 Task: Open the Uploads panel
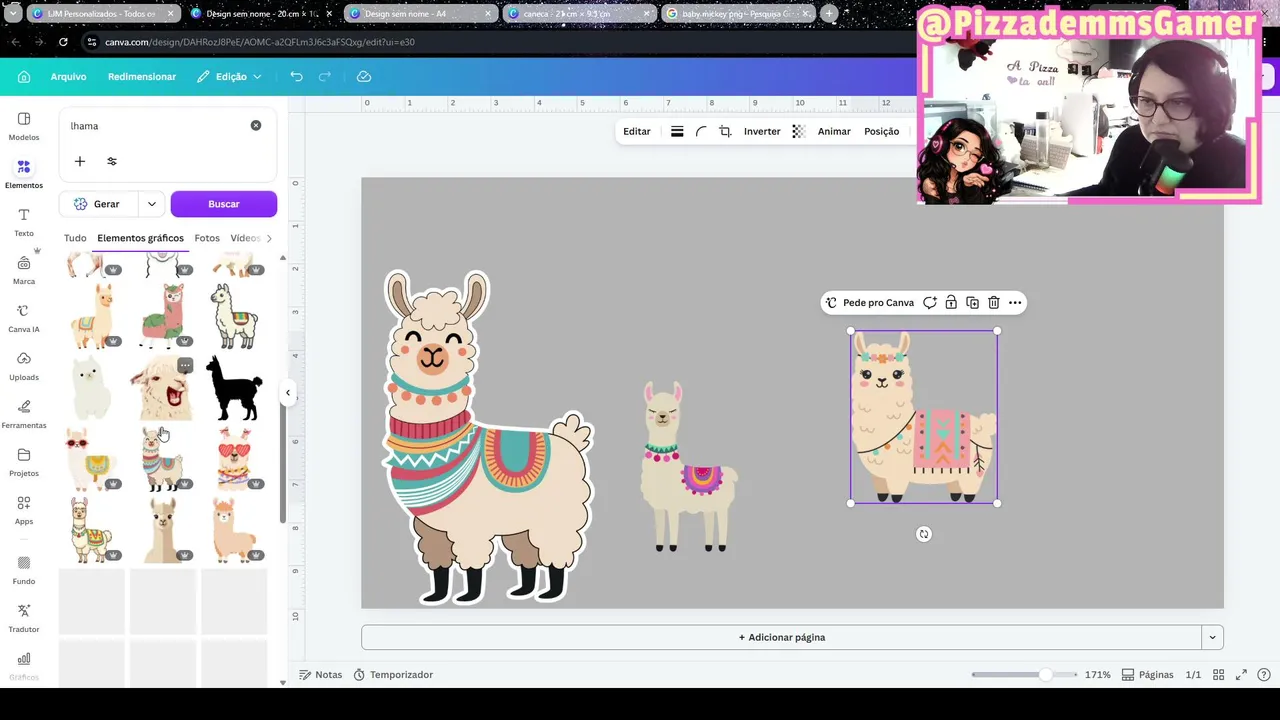tap(24, 366)
